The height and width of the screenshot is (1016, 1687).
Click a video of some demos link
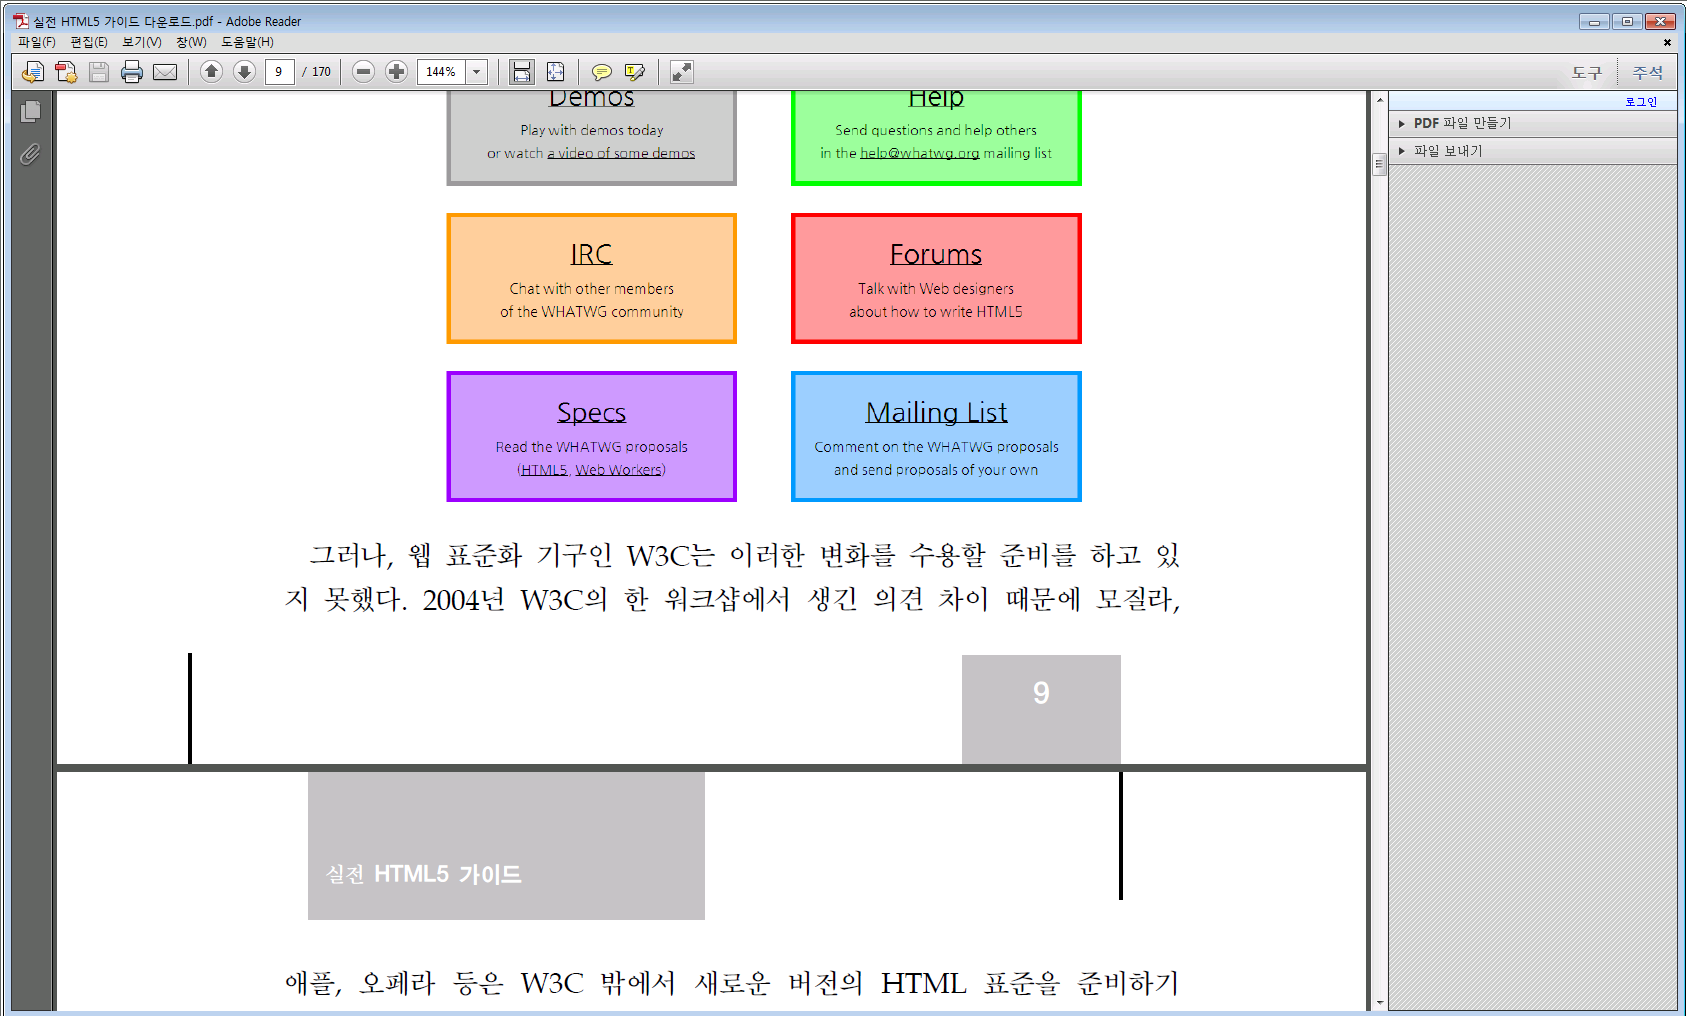tap(621, 153)
